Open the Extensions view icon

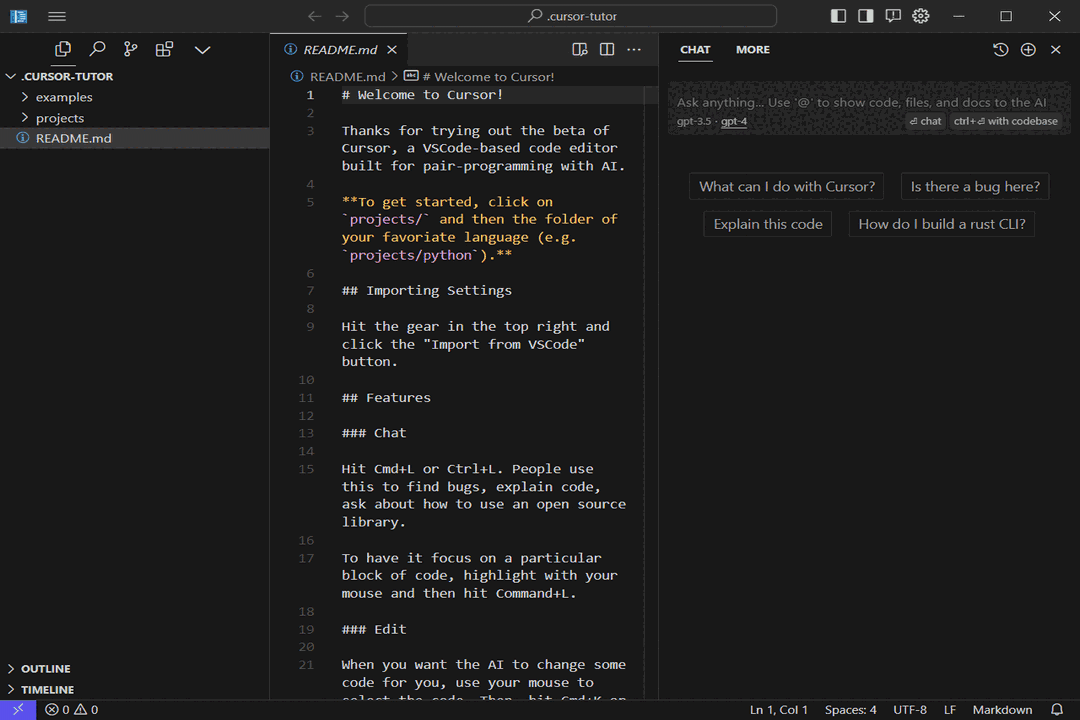tap(164, 49)
